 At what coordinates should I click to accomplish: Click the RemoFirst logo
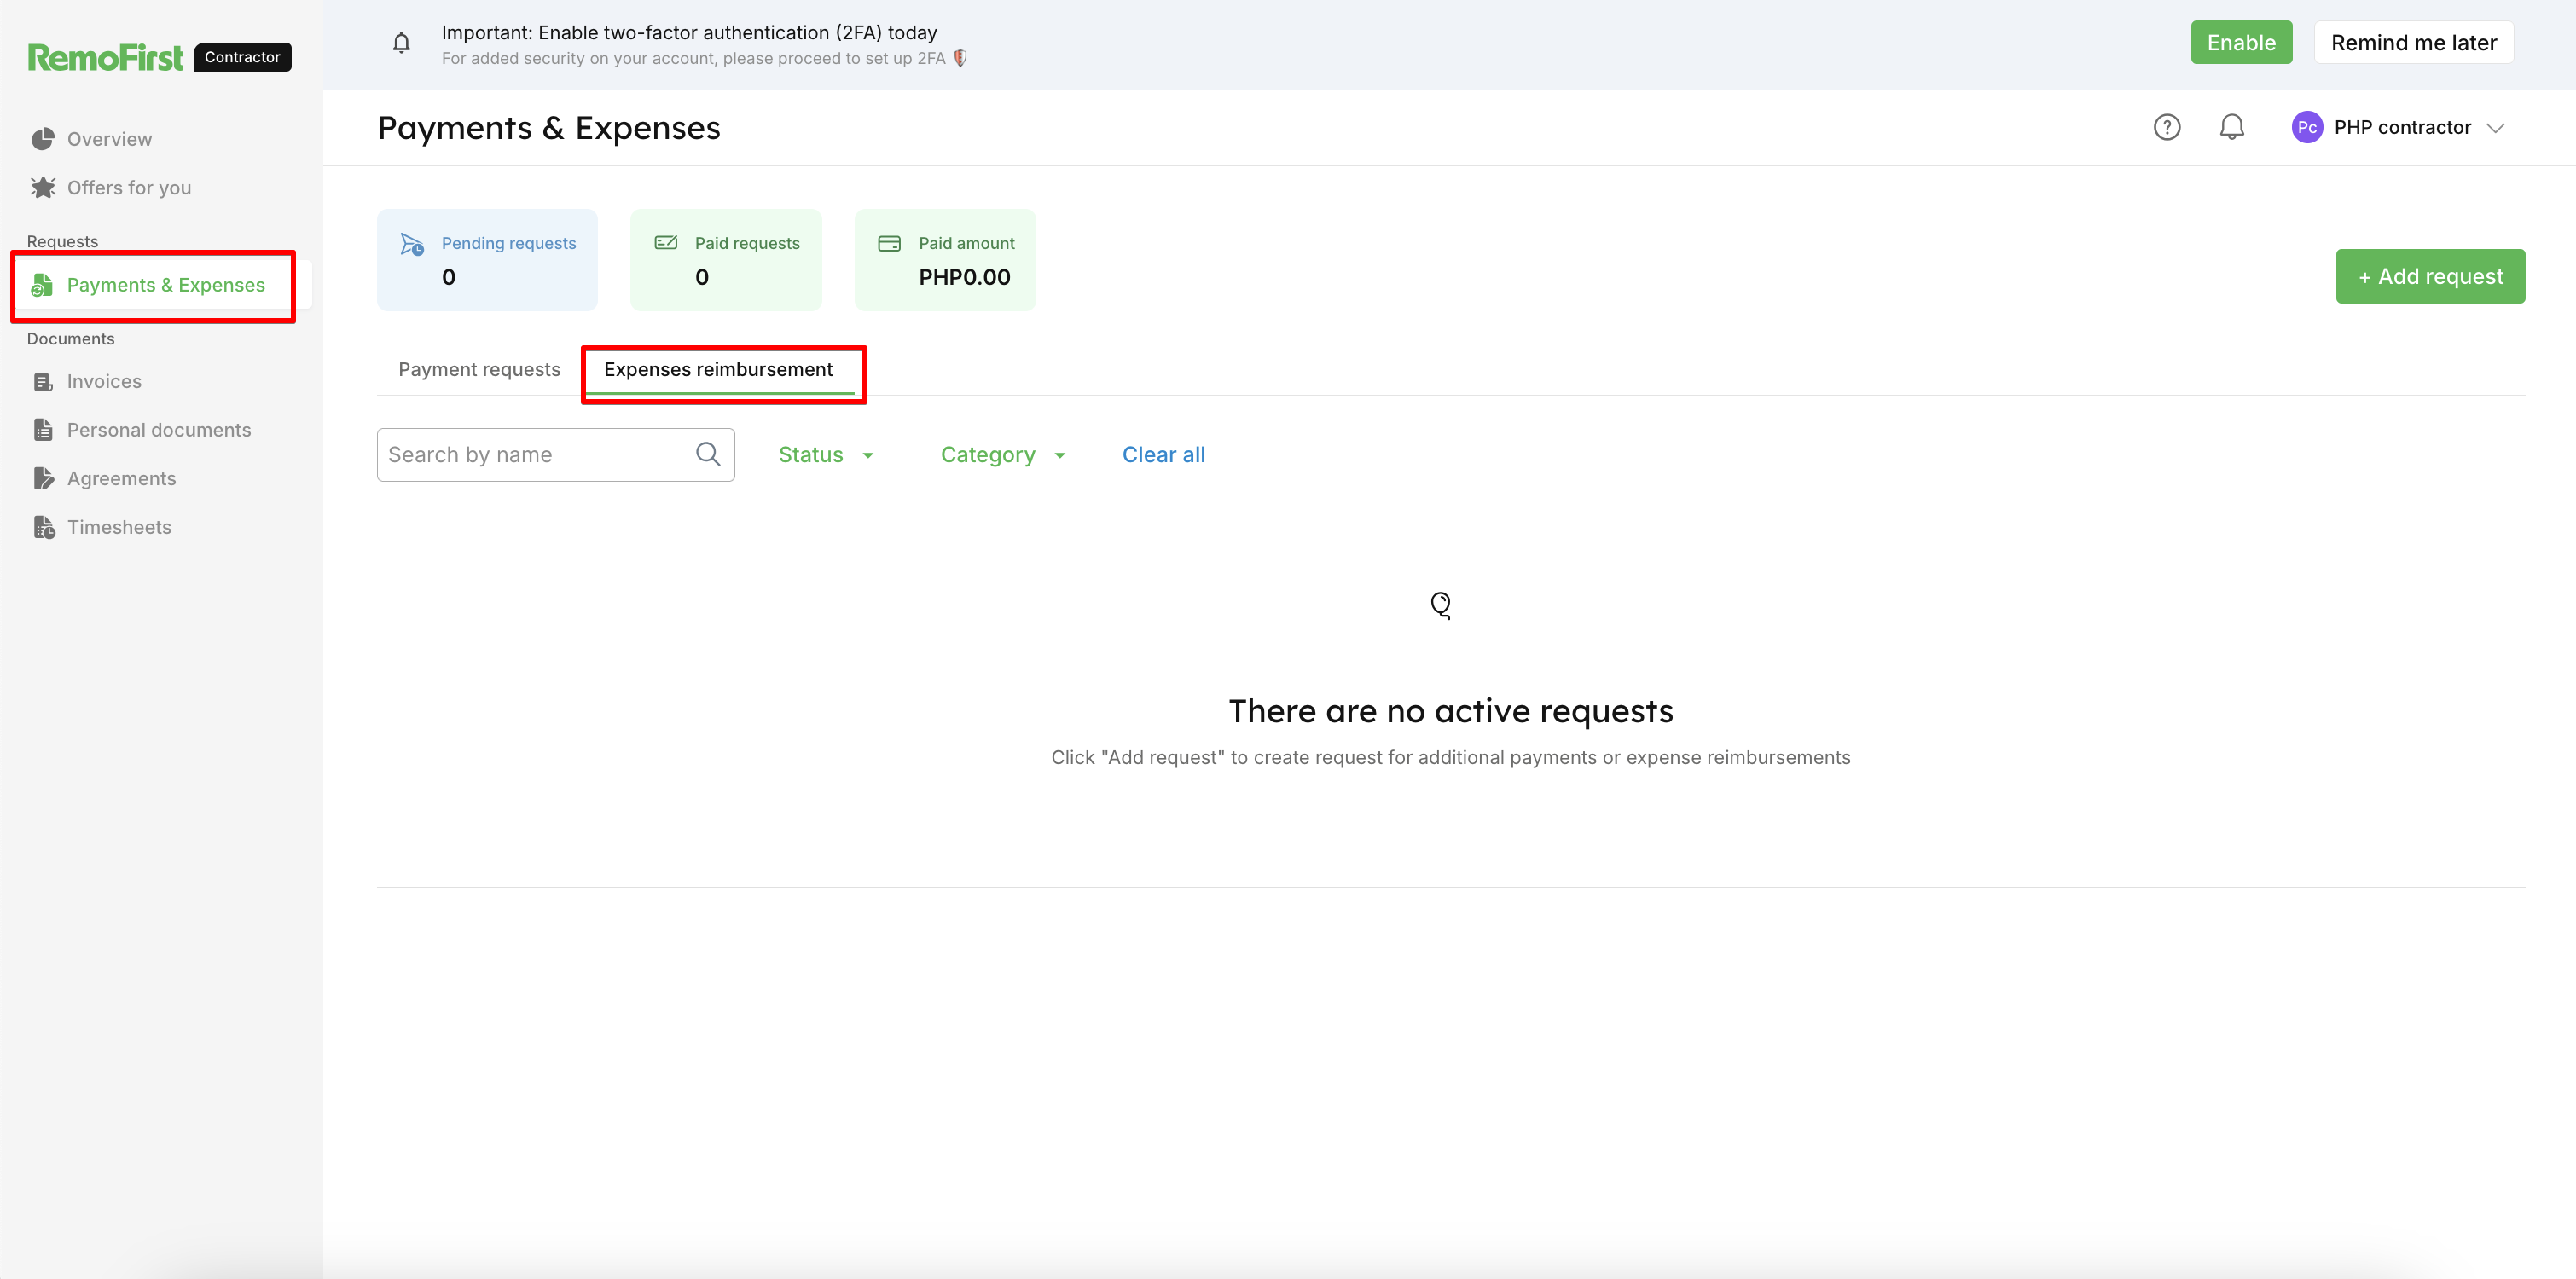point(105,57)
